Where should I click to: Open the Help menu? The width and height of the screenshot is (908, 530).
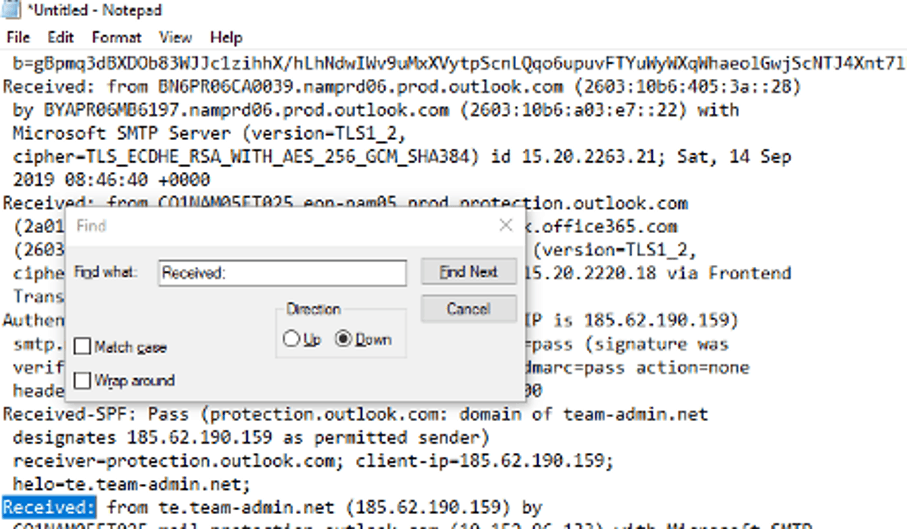(226, 38)
